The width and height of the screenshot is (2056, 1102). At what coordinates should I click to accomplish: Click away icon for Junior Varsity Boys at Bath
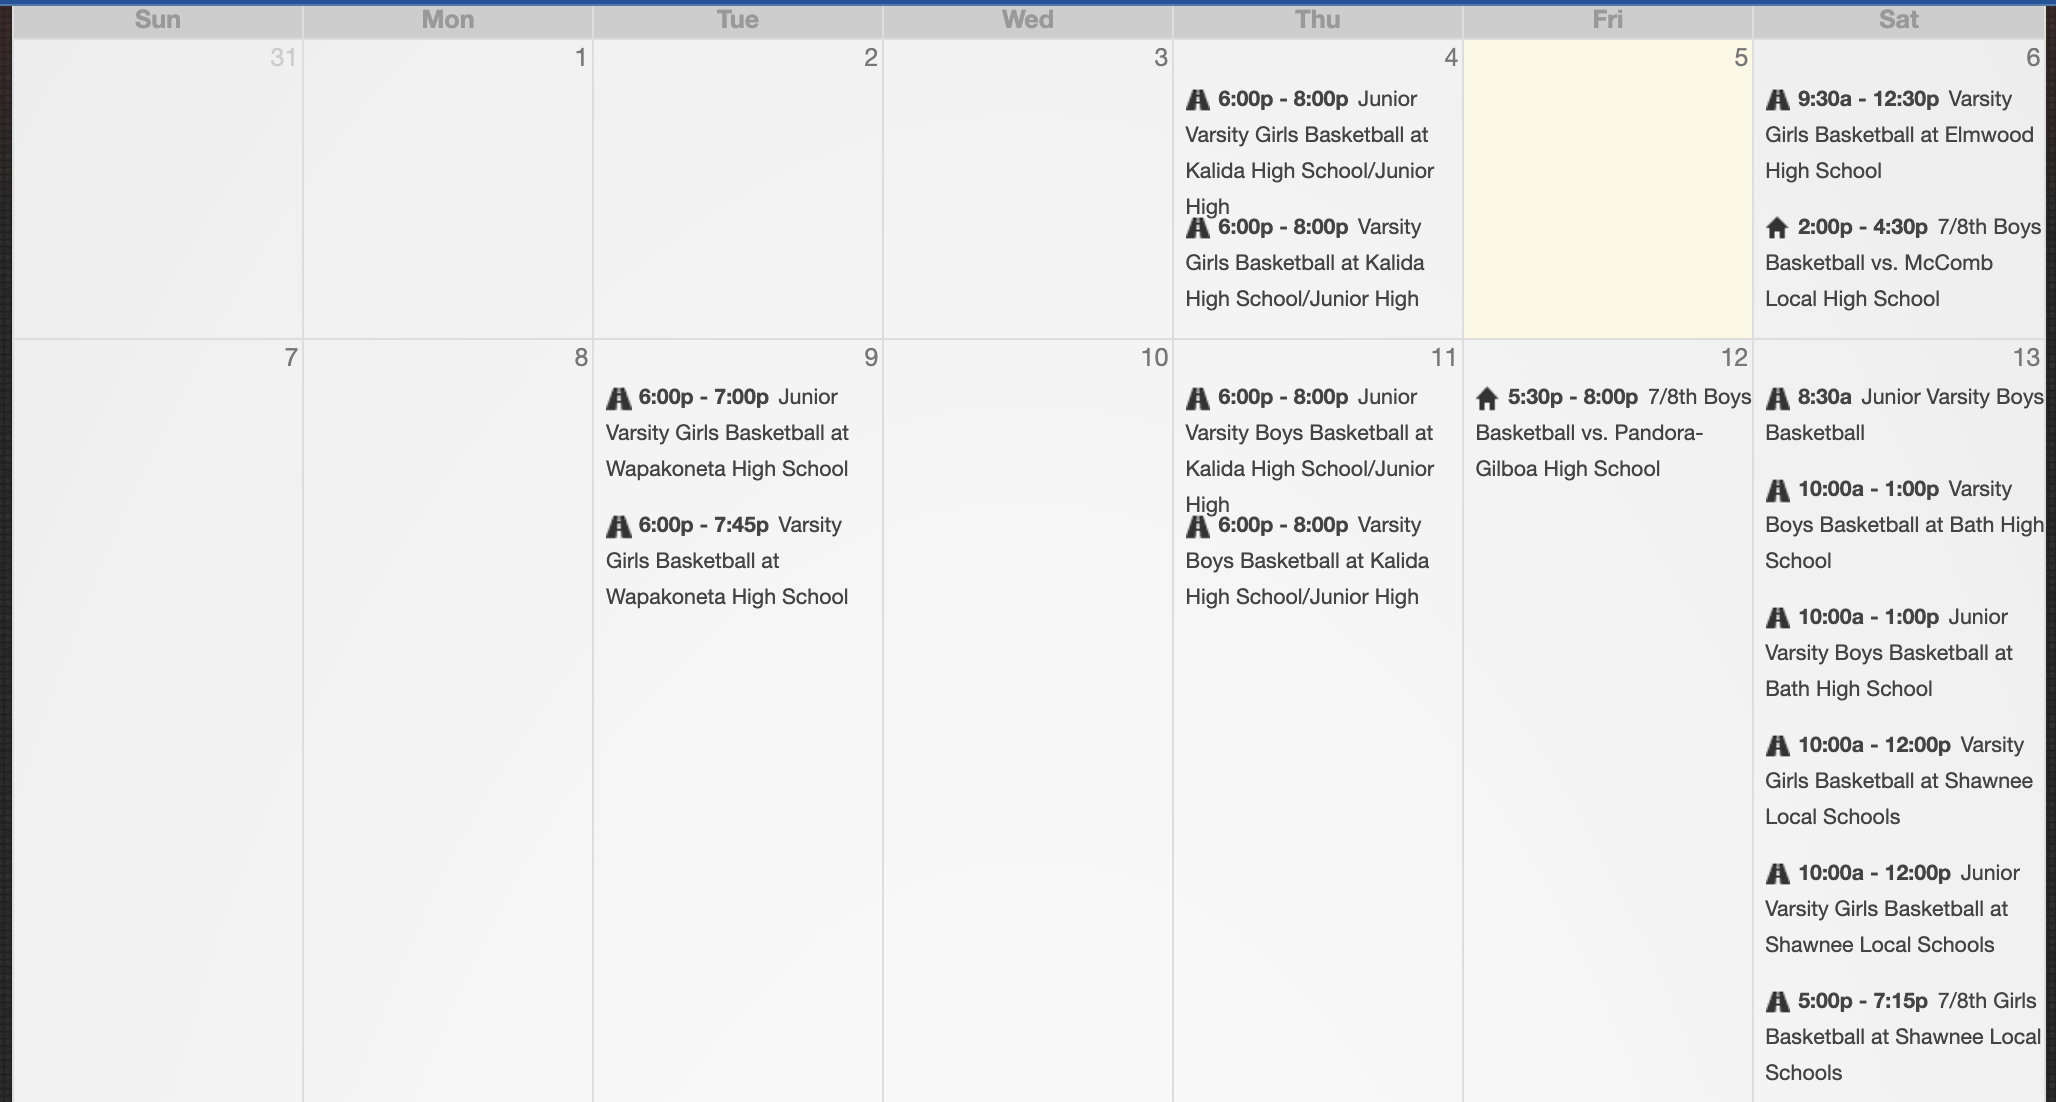pyautogui.click(x=1777, y=618)
